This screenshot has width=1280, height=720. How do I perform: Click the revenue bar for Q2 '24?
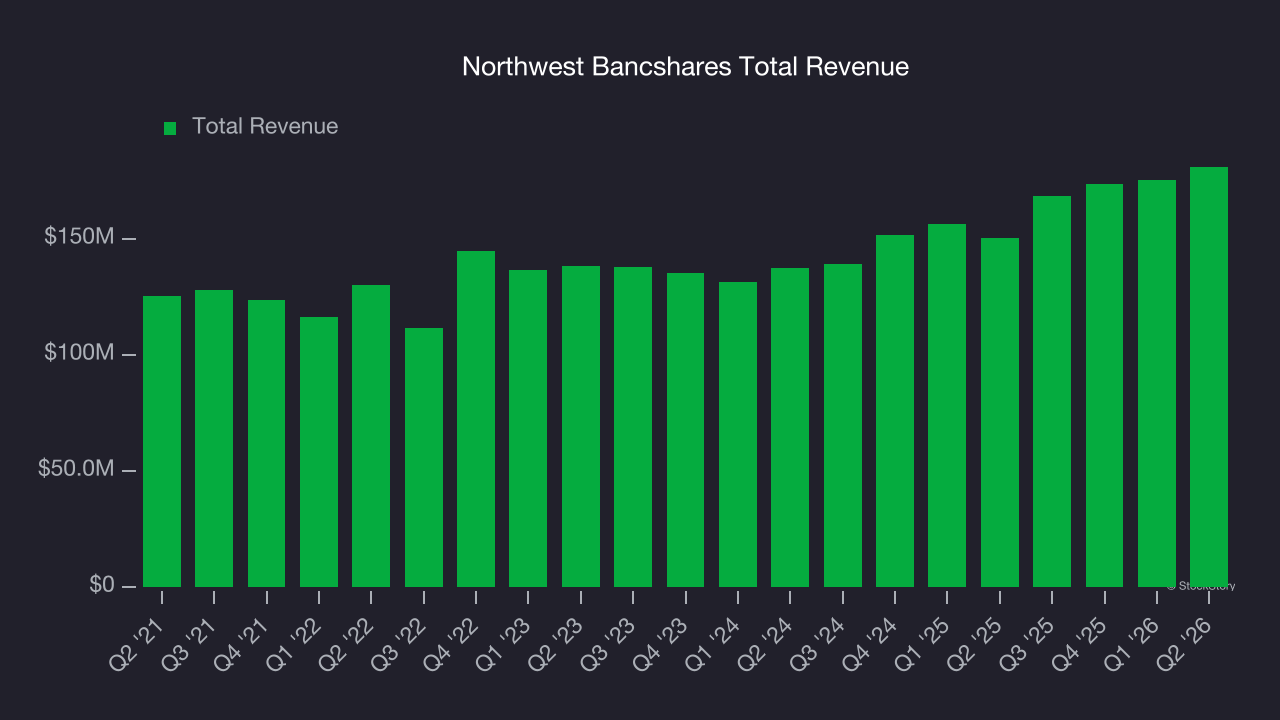pos(790,427)
